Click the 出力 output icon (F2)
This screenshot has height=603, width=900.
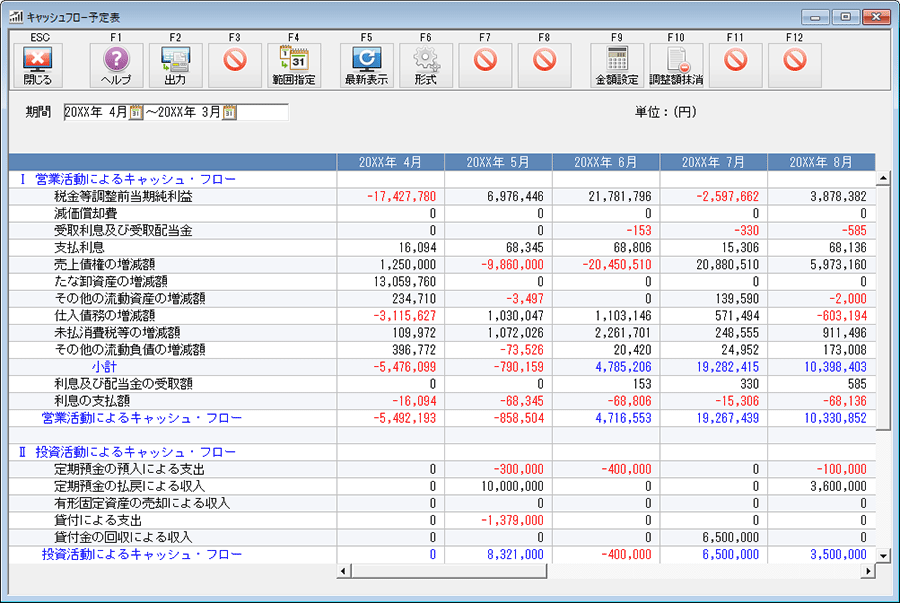(175, 65)
